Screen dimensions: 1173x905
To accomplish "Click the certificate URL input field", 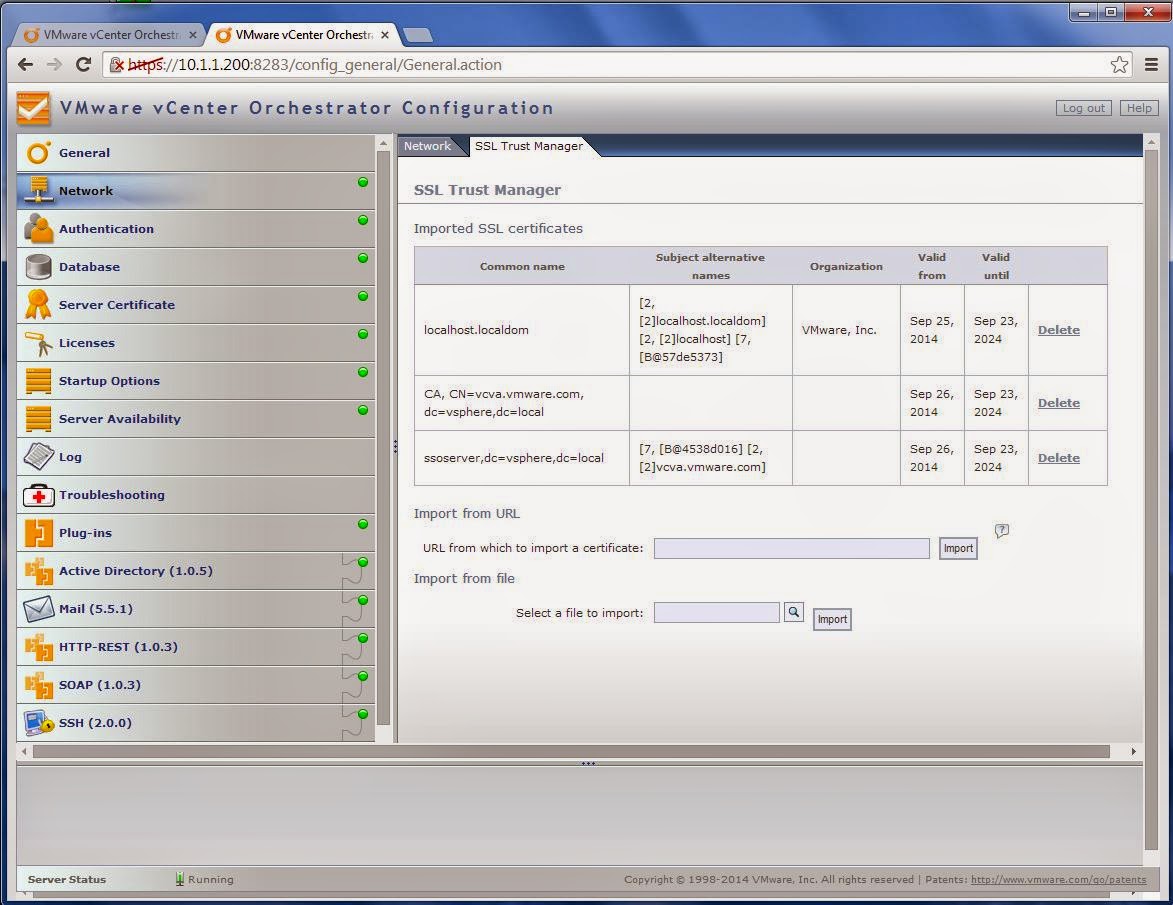I will point(791,548).
